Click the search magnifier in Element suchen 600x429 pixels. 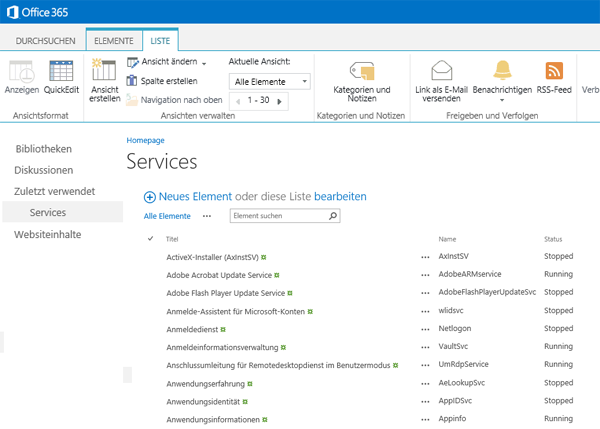click(x=333, y=216)
